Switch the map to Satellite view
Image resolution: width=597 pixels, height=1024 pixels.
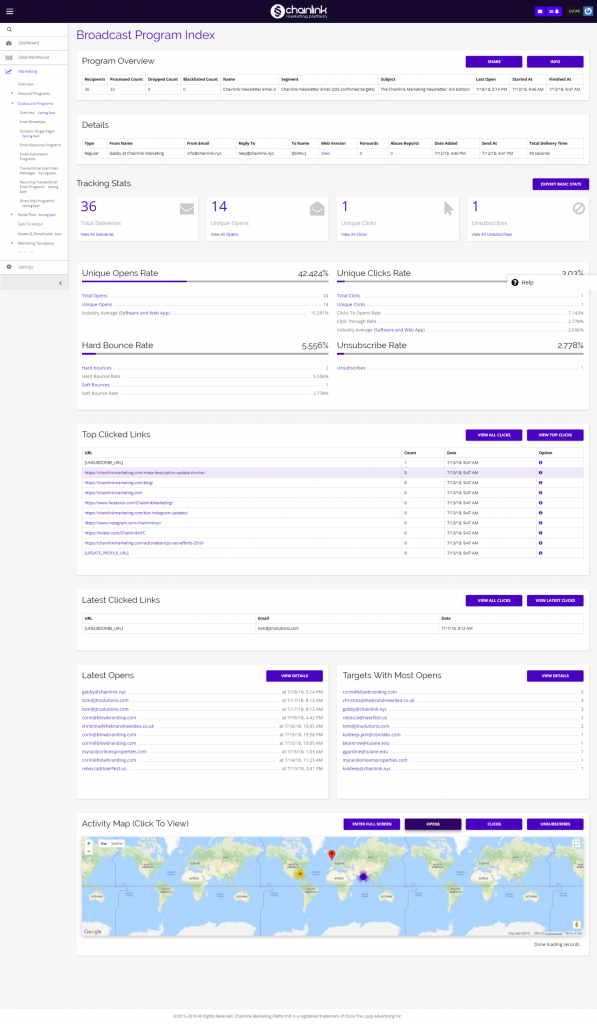pos(117,844)
